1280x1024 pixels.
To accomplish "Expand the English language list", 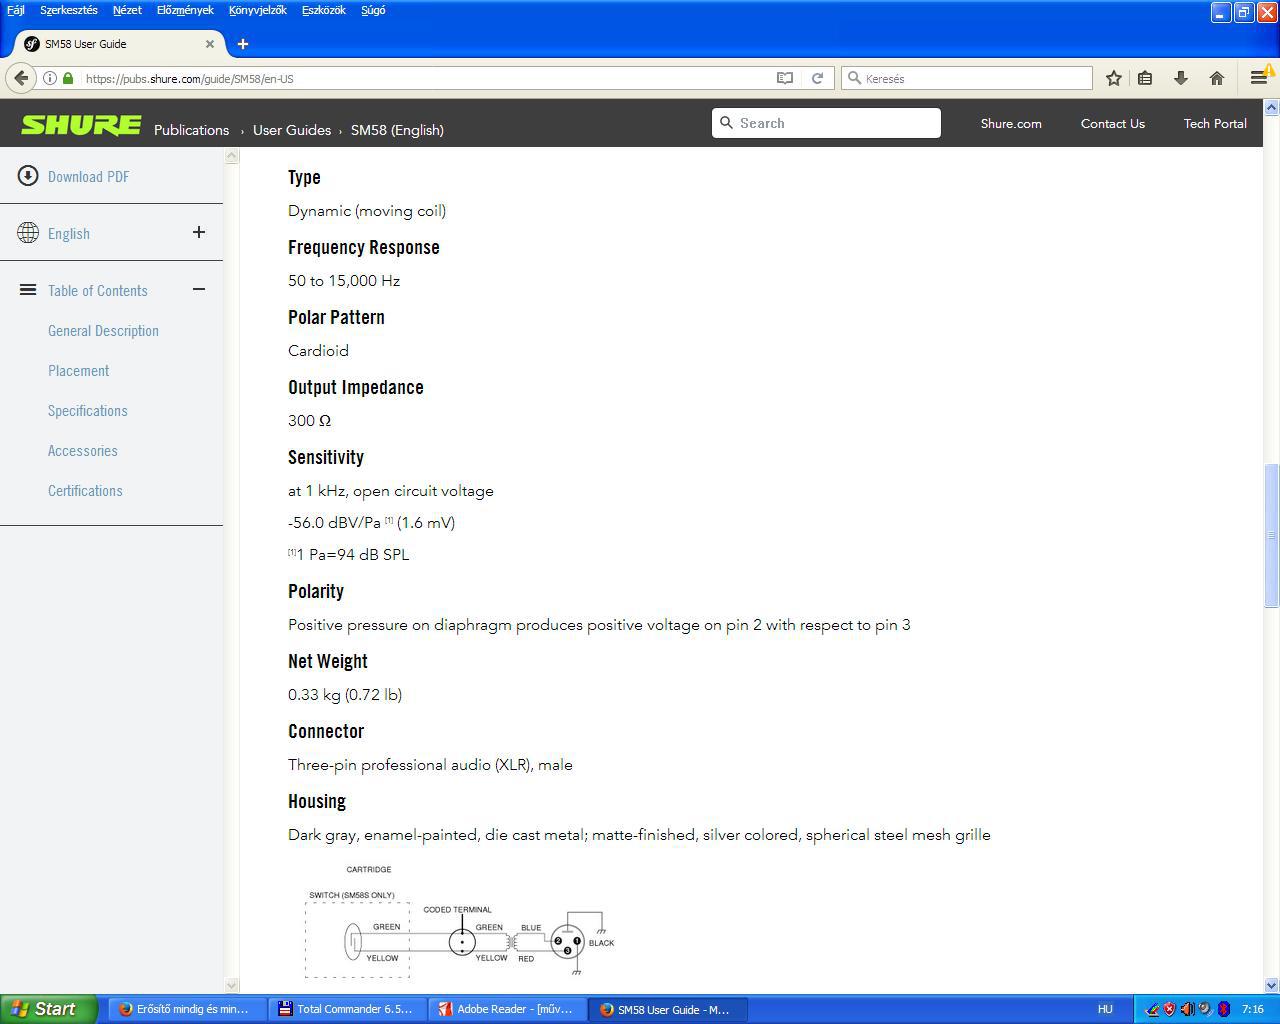I will (199, 232).
